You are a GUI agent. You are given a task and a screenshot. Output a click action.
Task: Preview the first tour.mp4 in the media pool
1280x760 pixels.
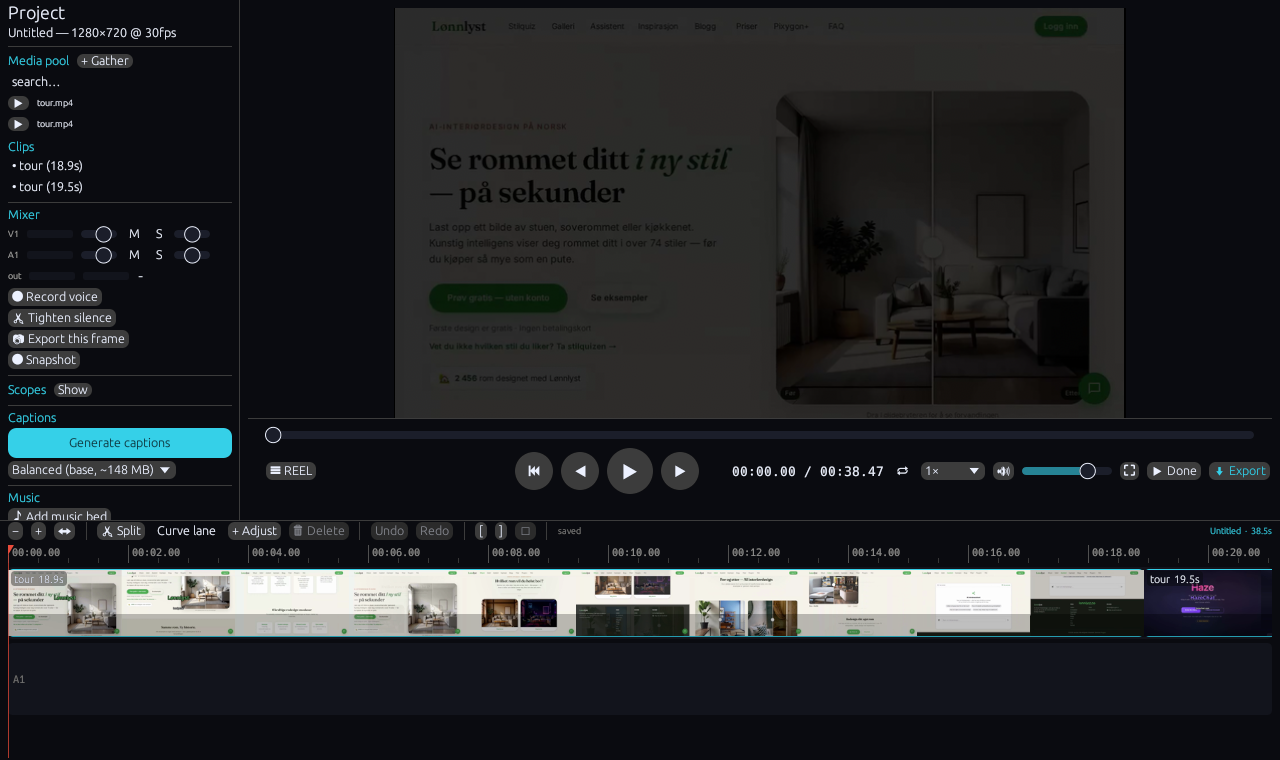click(18, 103)
